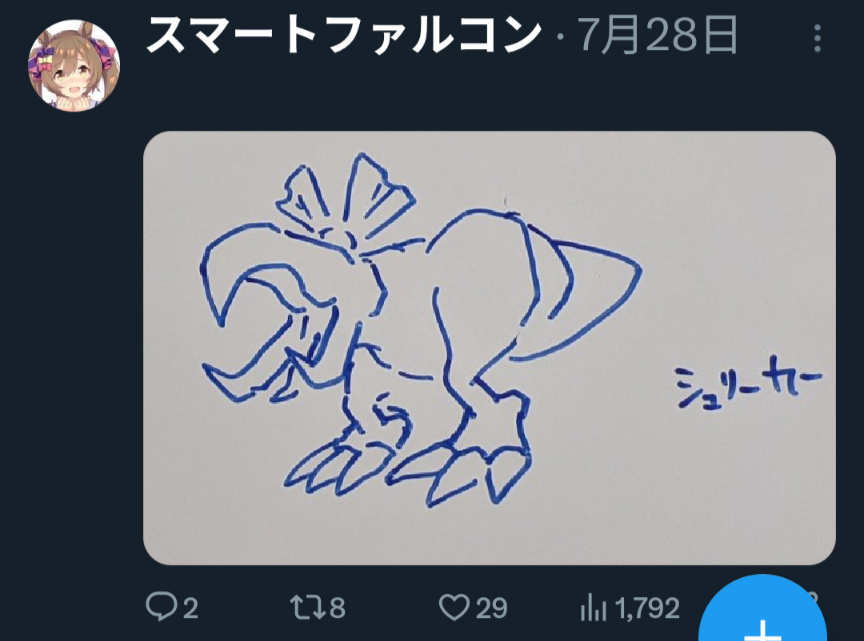The height and width of the screenshot is (641, 864).
Task: Click the like count number 29
Action: coord(491,608)
